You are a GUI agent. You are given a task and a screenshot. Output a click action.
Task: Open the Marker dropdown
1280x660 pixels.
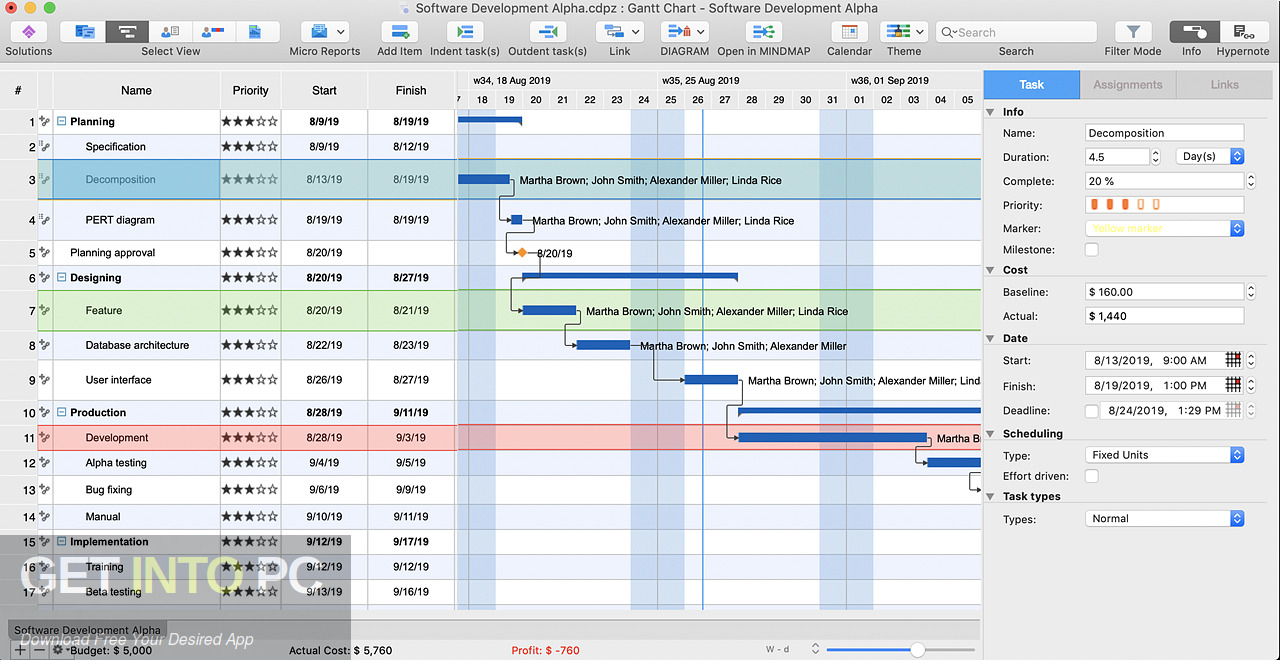click(1165, 228)
